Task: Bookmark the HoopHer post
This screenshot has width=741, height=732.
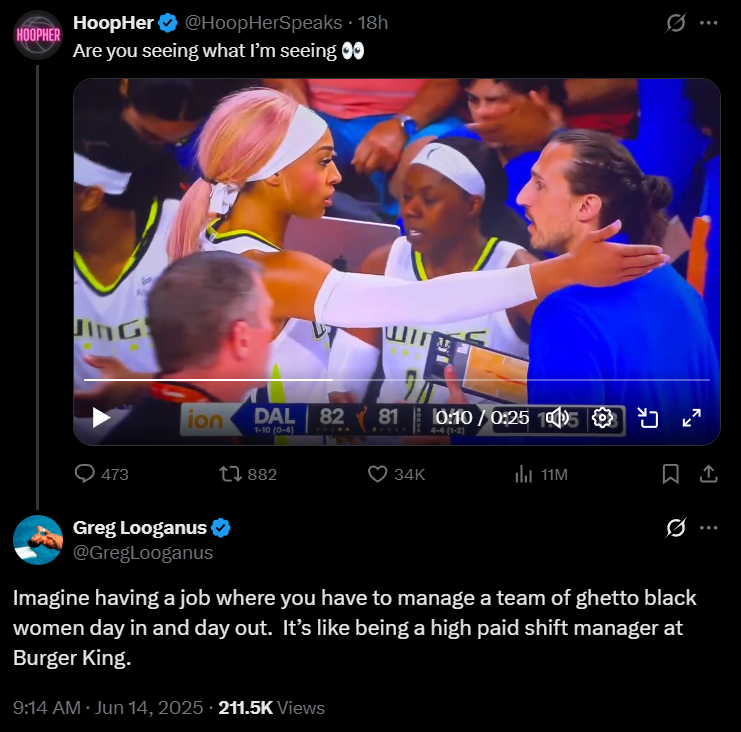Action: (671, 474)
